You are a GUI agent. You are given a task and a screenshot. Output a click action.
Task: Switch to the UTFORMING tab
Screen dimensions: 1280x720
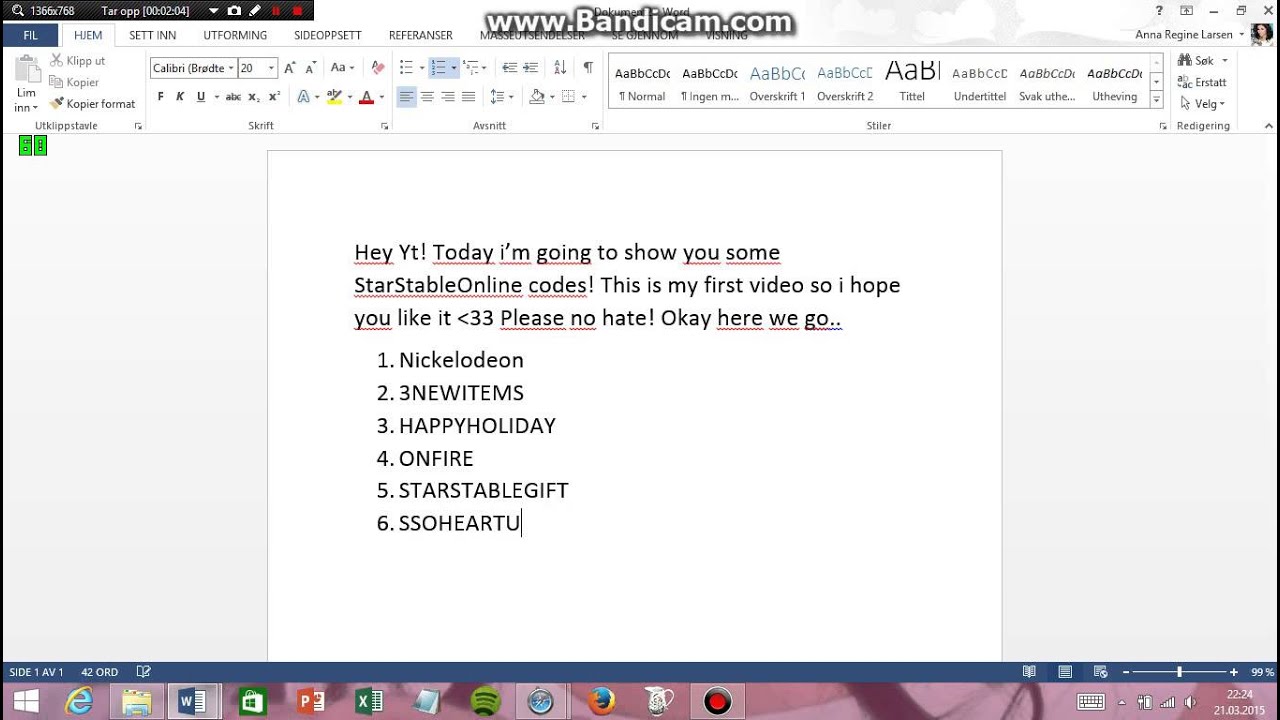coord(235,35)
